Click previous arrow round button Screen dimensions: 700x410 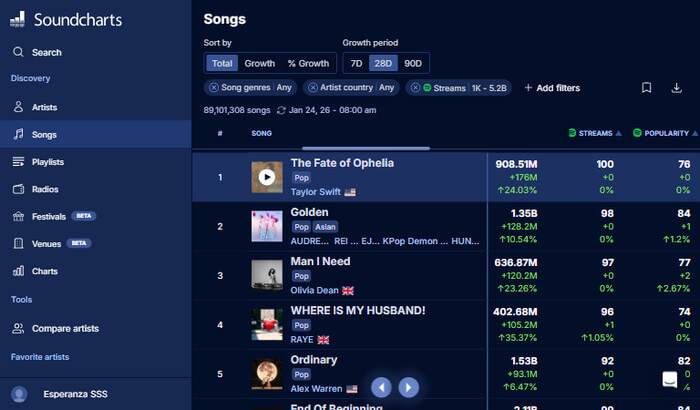click(x=381, y=387)
